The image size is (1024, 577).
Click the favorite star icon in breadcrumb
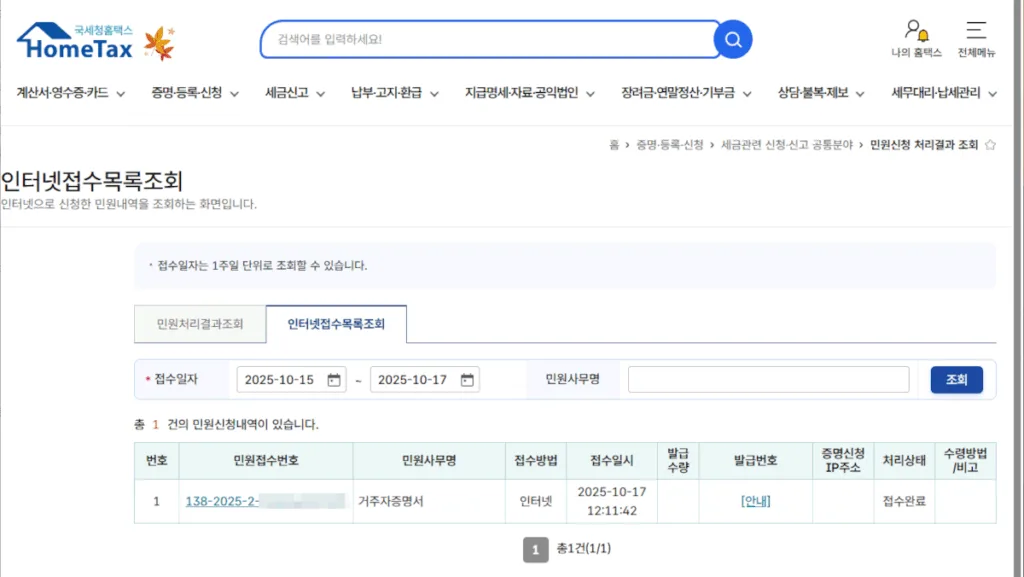990,145
